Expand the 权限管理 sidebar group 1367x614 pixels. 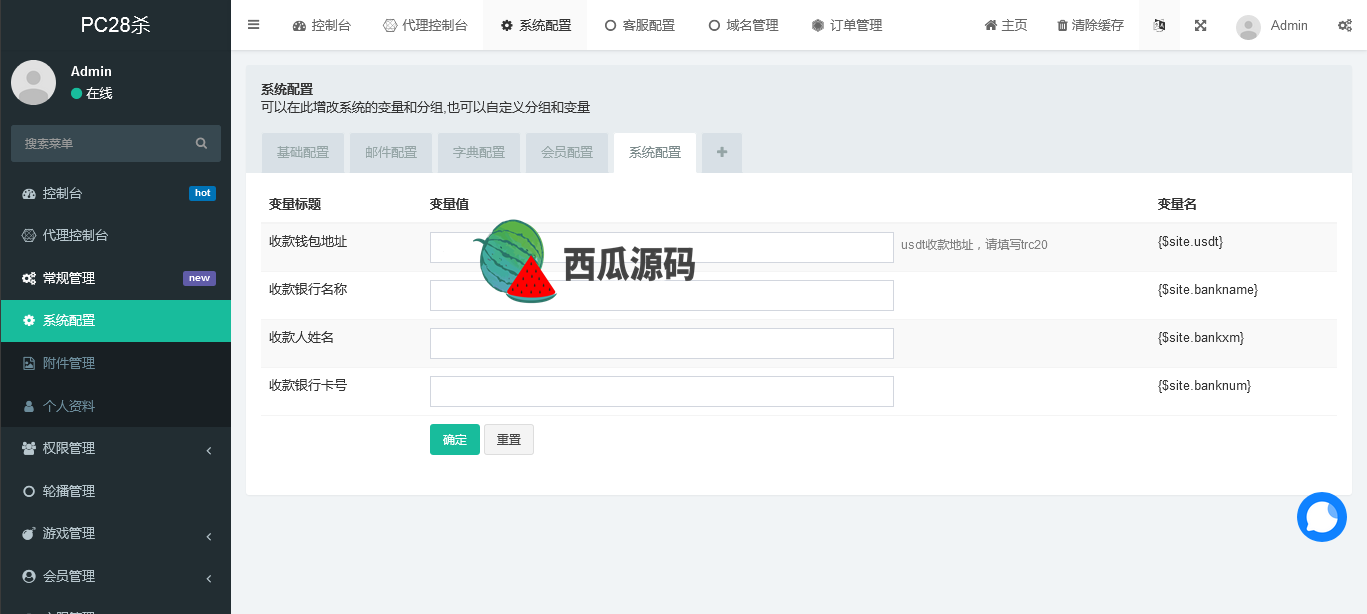(x=115, y=448)
